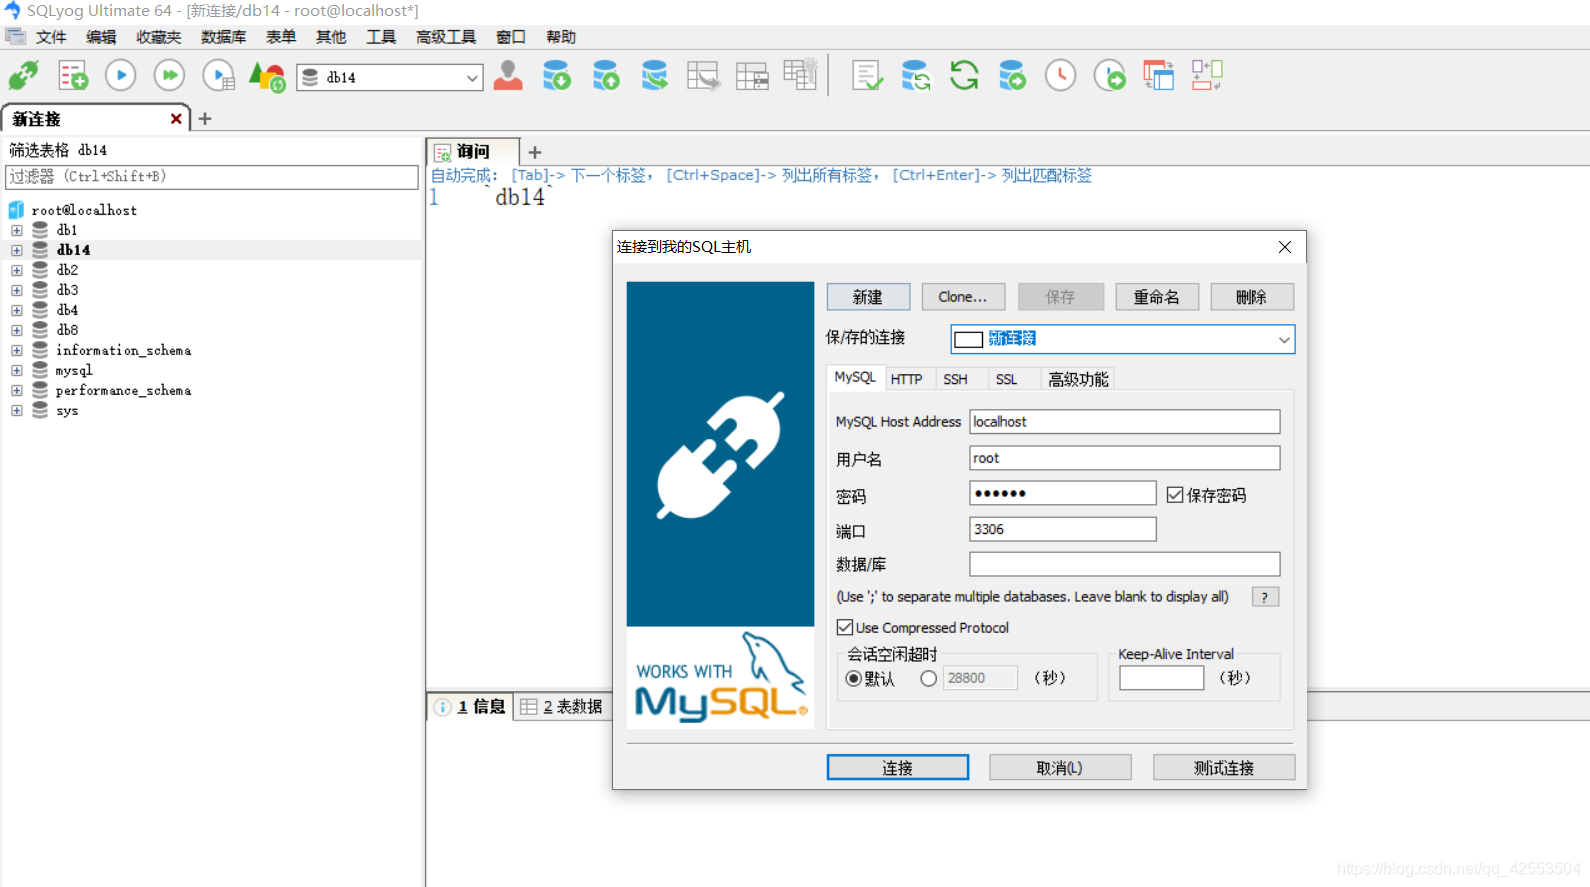This screenshot has width=1590, height=887.
Task: Click the 取消(L) button
Action: [1060, 767]
